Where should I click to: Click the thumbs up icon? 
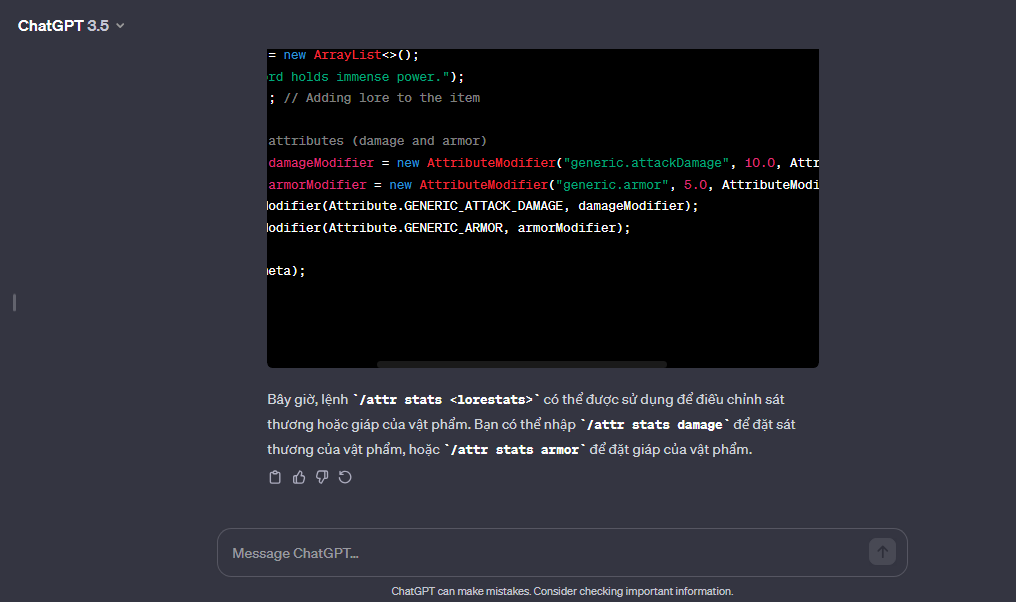point(299,477)
